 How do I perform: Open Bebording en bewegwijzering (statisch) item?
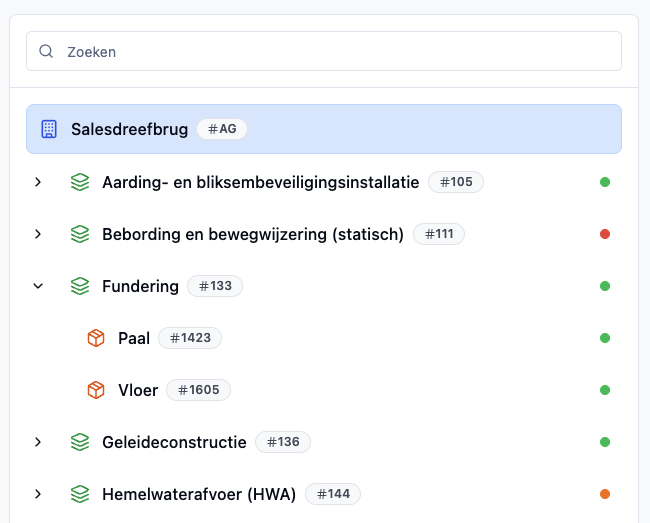[x=253, y=235]
